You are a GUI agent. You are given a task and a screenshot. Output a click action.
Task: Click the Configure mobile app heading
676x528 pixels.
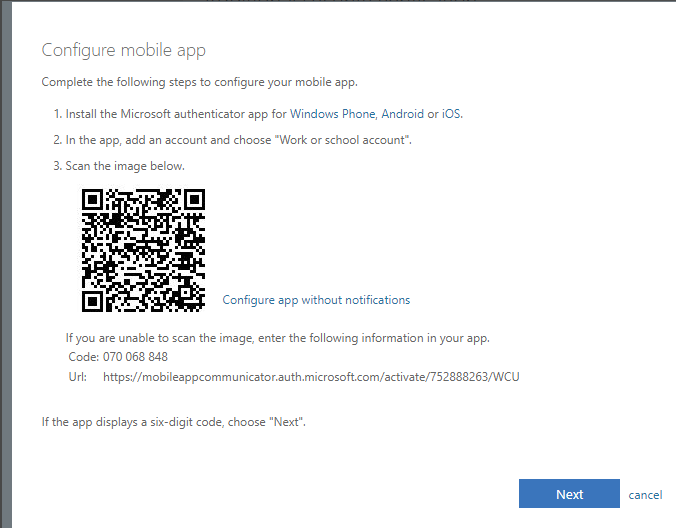point(124,50)
